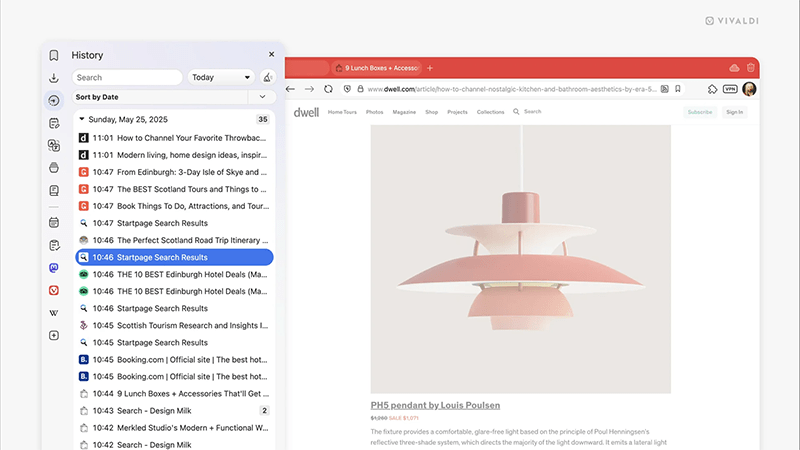Open the Mastodon web panel

click(x=54, y=268)
